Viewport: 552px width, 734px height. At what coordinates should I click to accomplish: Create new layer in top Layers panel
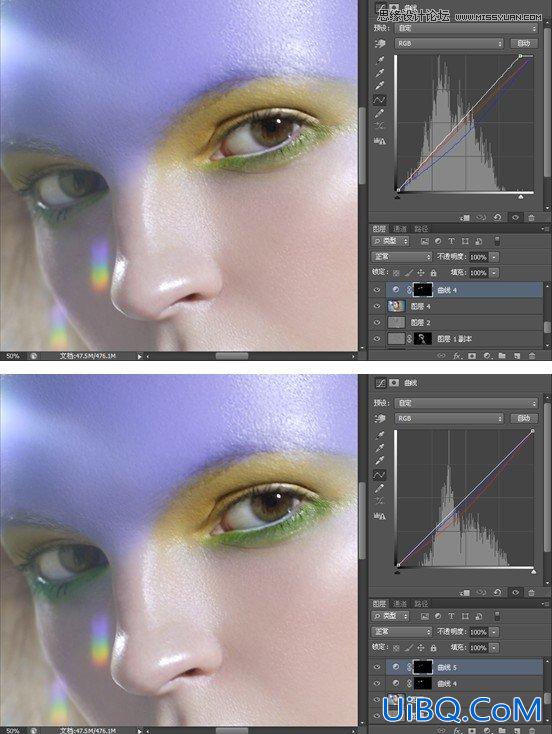pyautogui.click(x=517, y=356)
